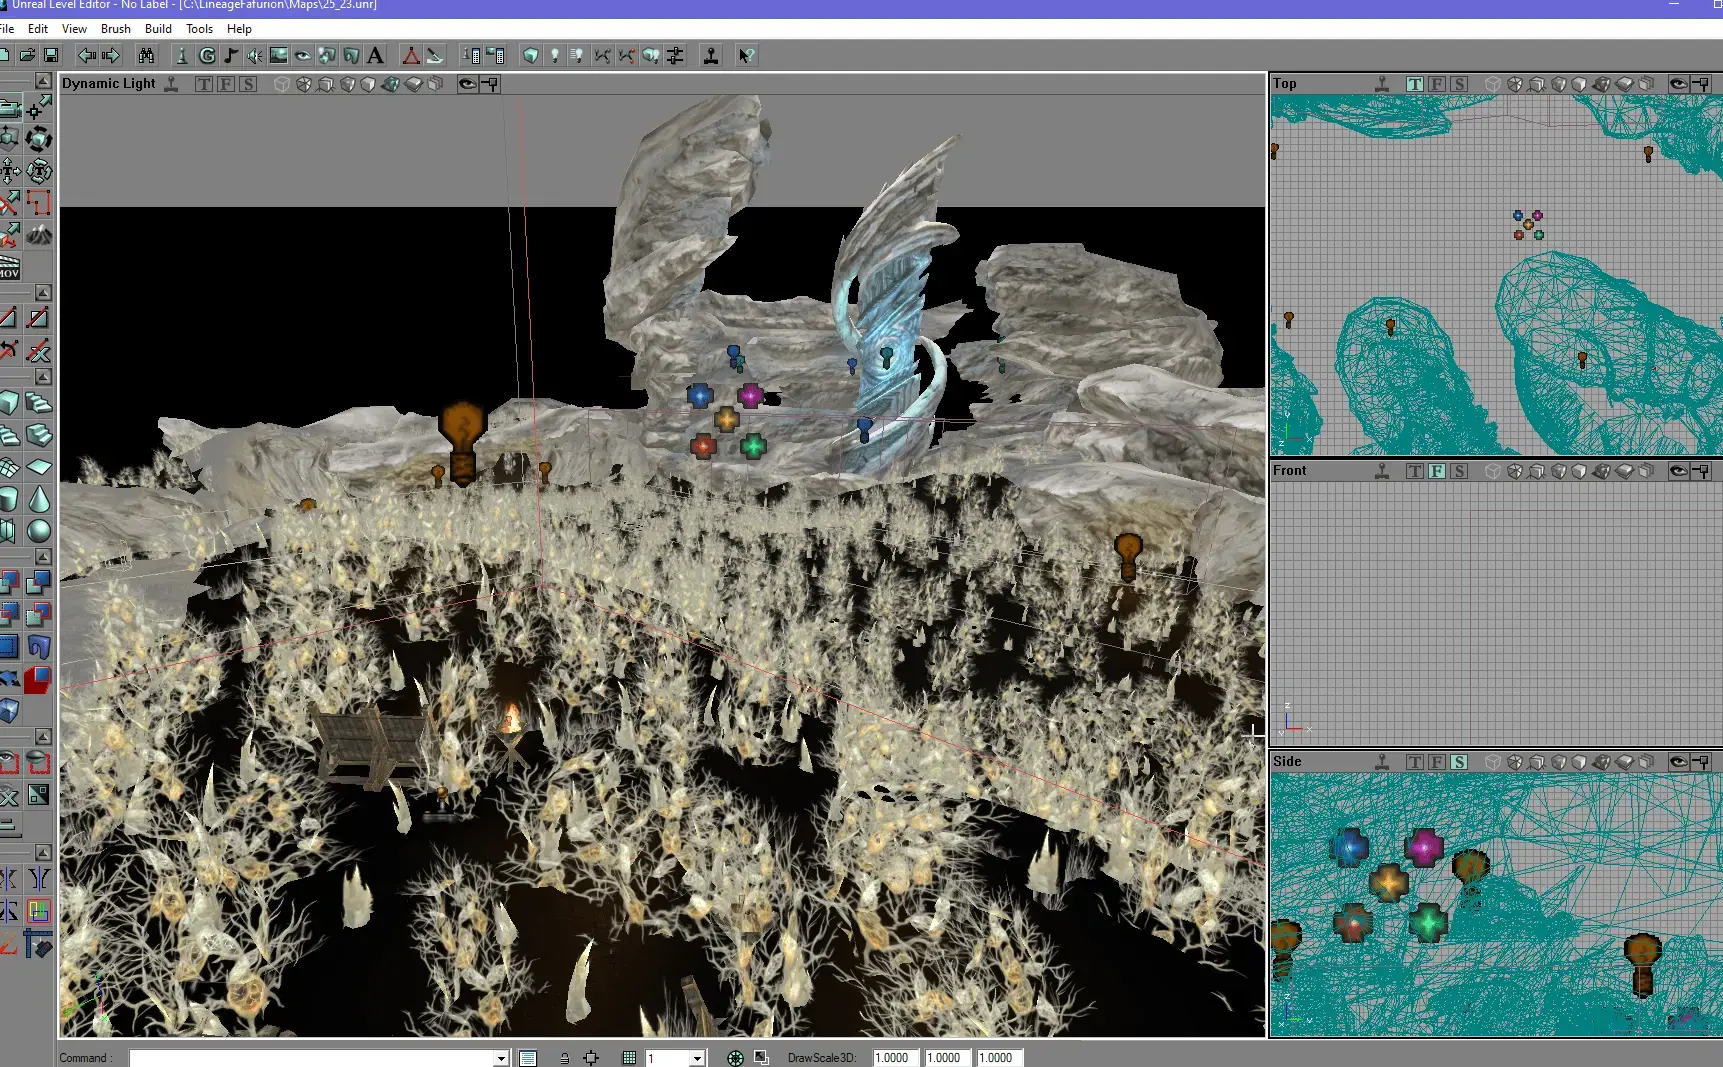1723x1067 pixels.
Task: Activate the context help pointer icon
Action: (746, 55)
